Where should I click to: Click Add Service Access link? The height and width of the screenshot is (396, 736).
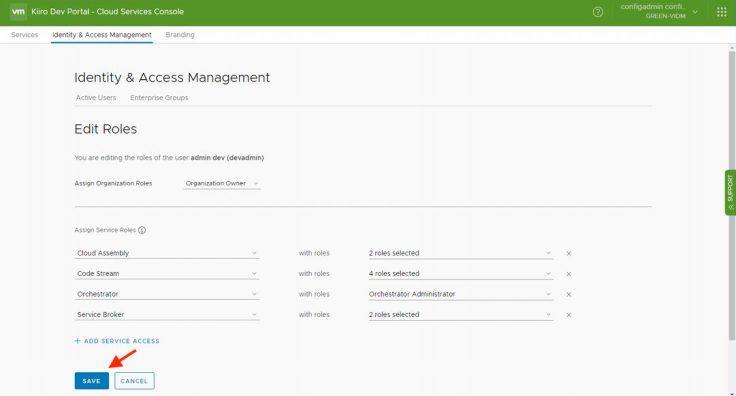pyautogui.click(x=117, y=341)
